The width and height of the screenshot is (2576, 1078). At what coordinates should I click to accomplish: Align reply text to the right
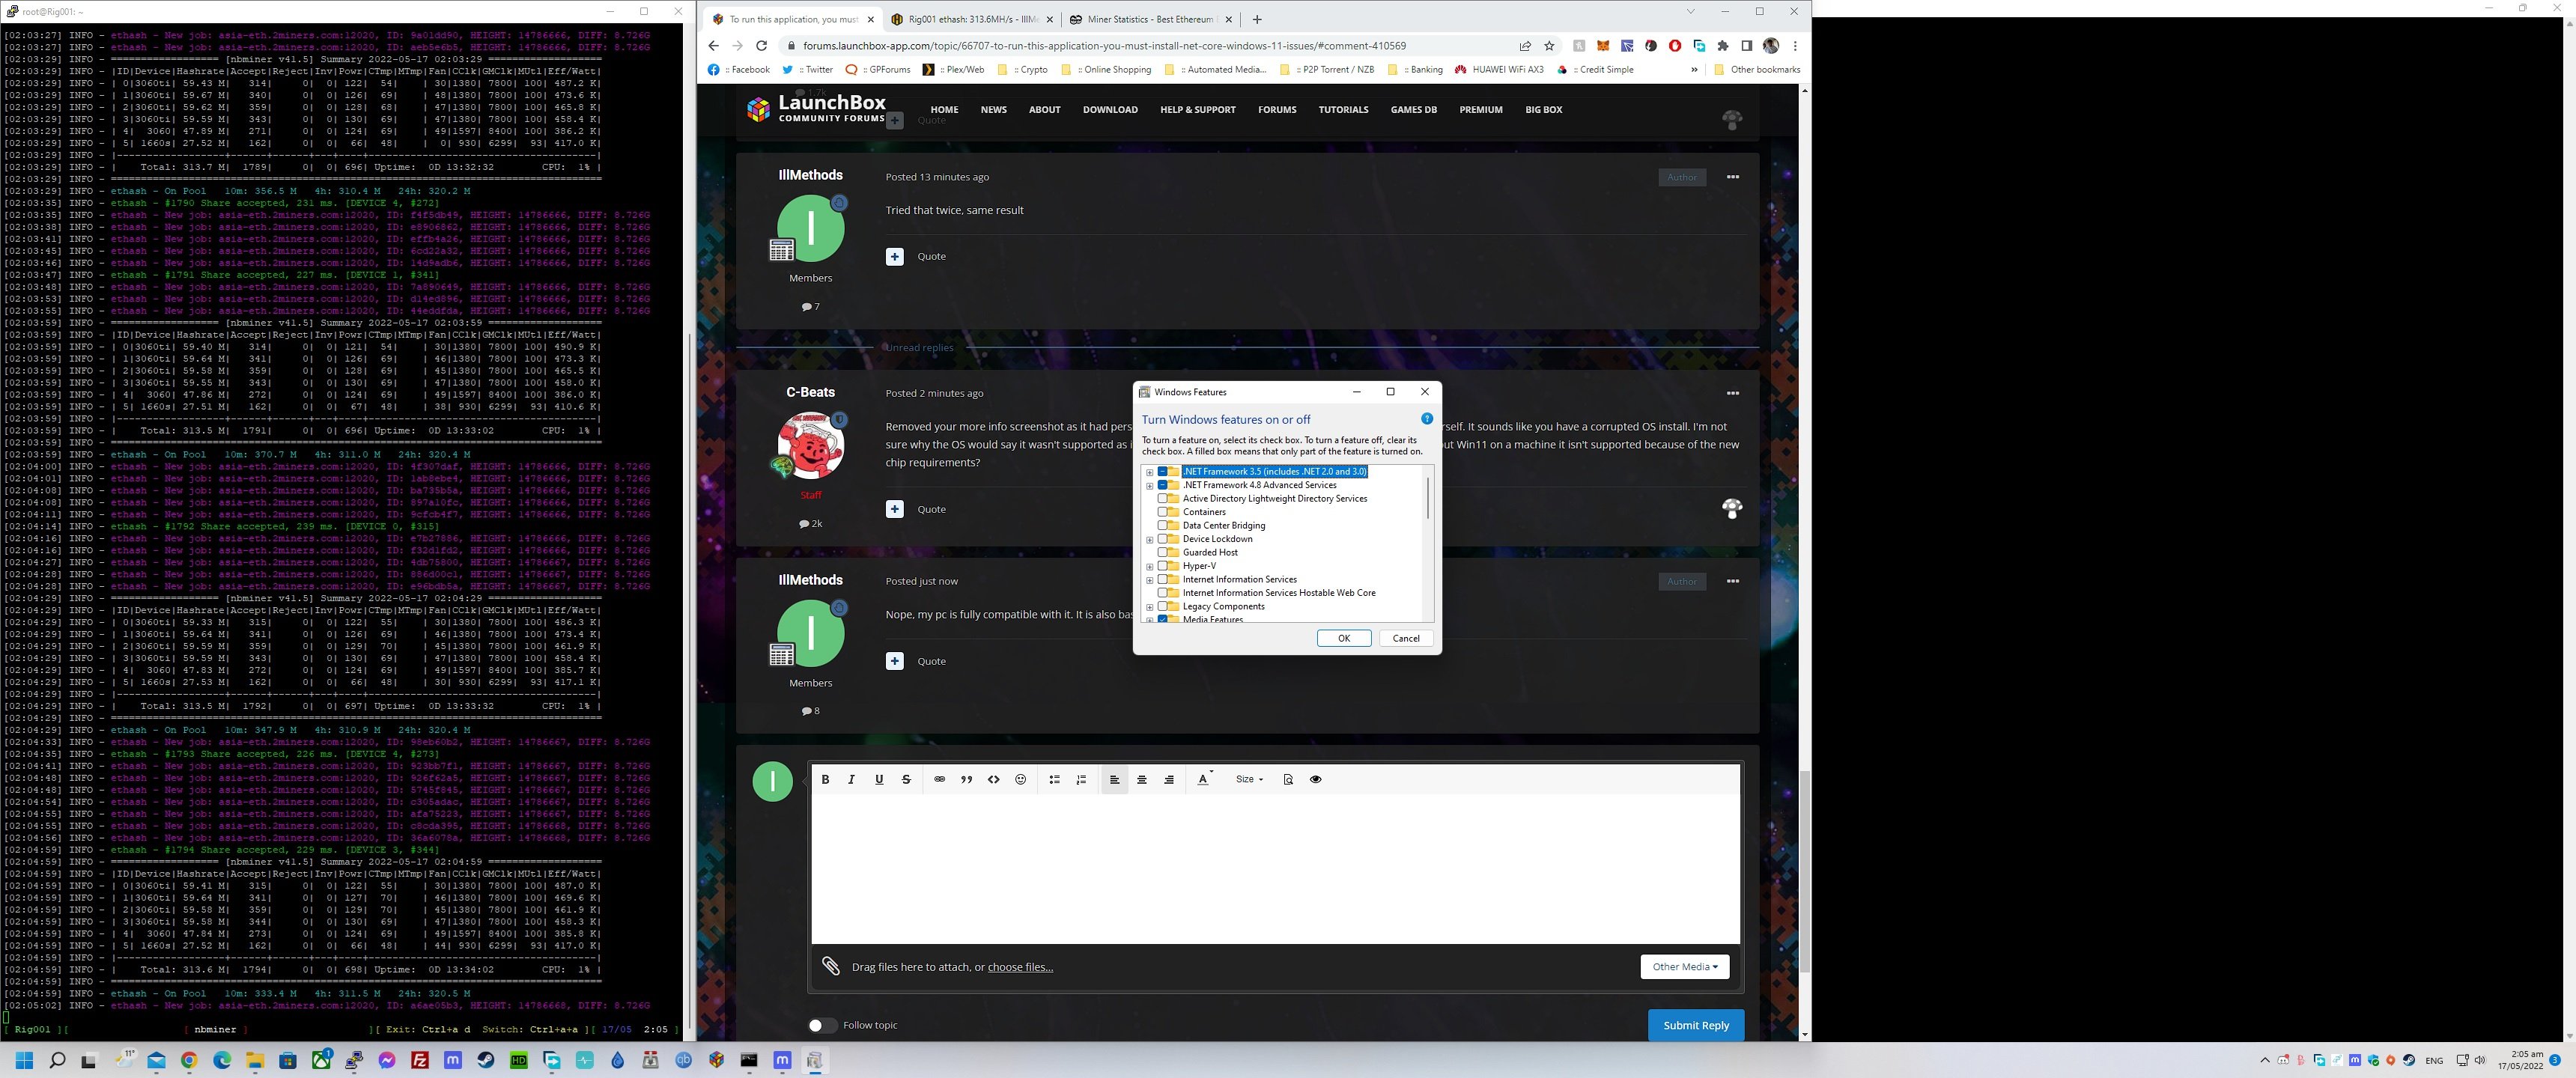coord(1169,779)
